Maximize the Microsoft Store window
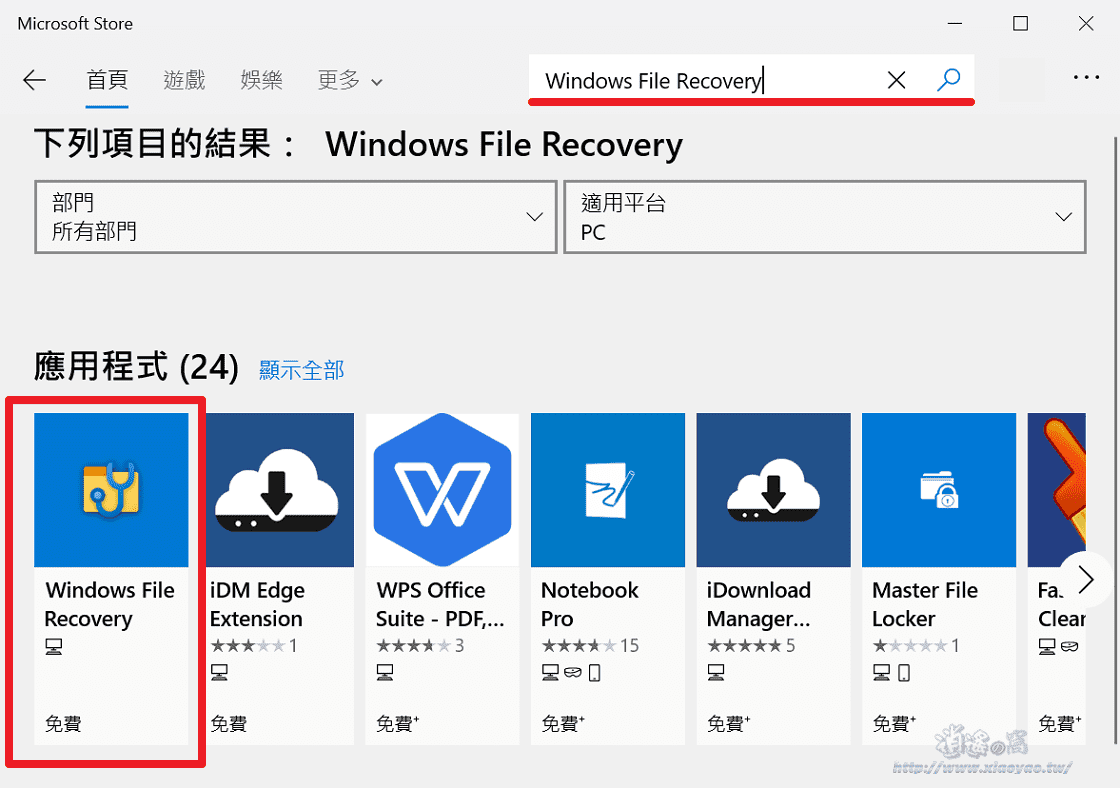The height and width of the screenshot is (788, 1120). [x=1021, y=24]
